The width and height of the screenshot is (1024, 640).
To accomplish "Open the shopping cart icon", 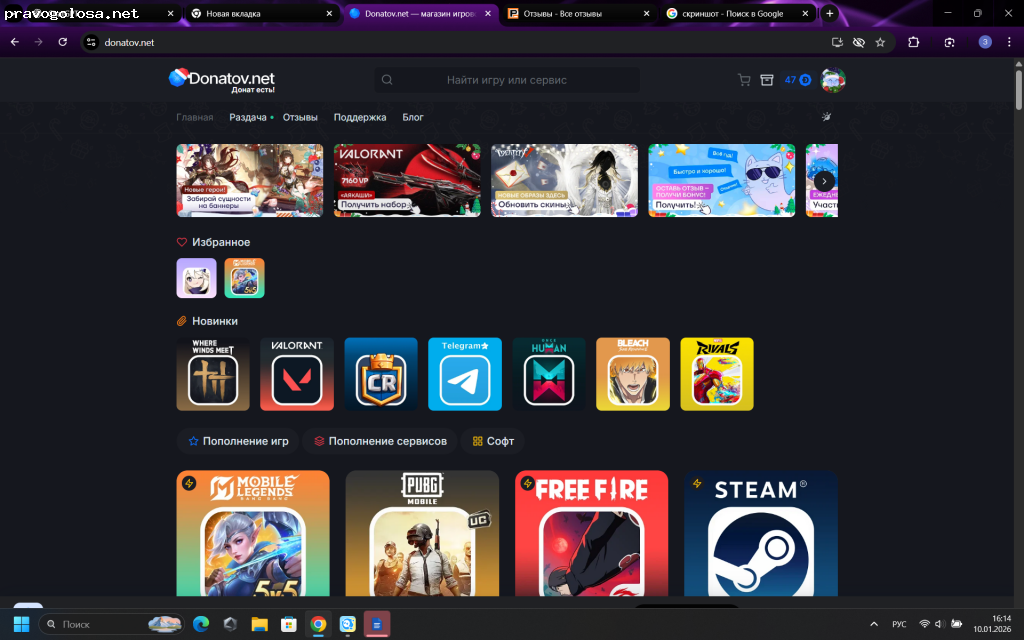I will (744, 80).
